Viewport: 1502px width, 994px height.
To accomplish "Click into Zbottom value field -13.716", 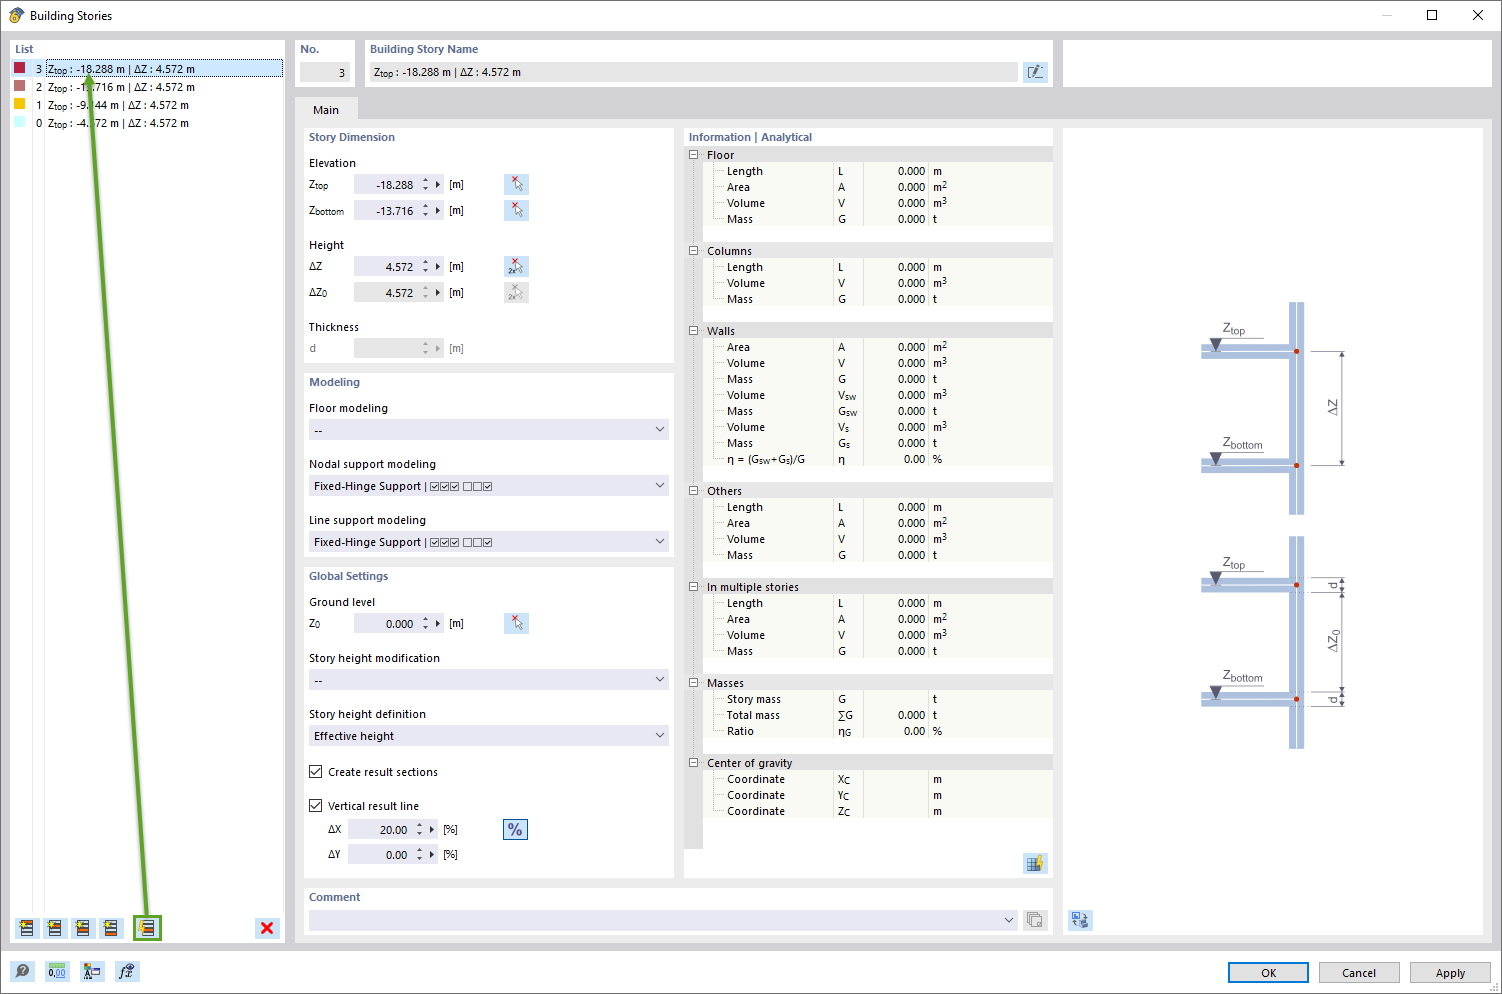I will pyautogui.click(x=386, y=211).
